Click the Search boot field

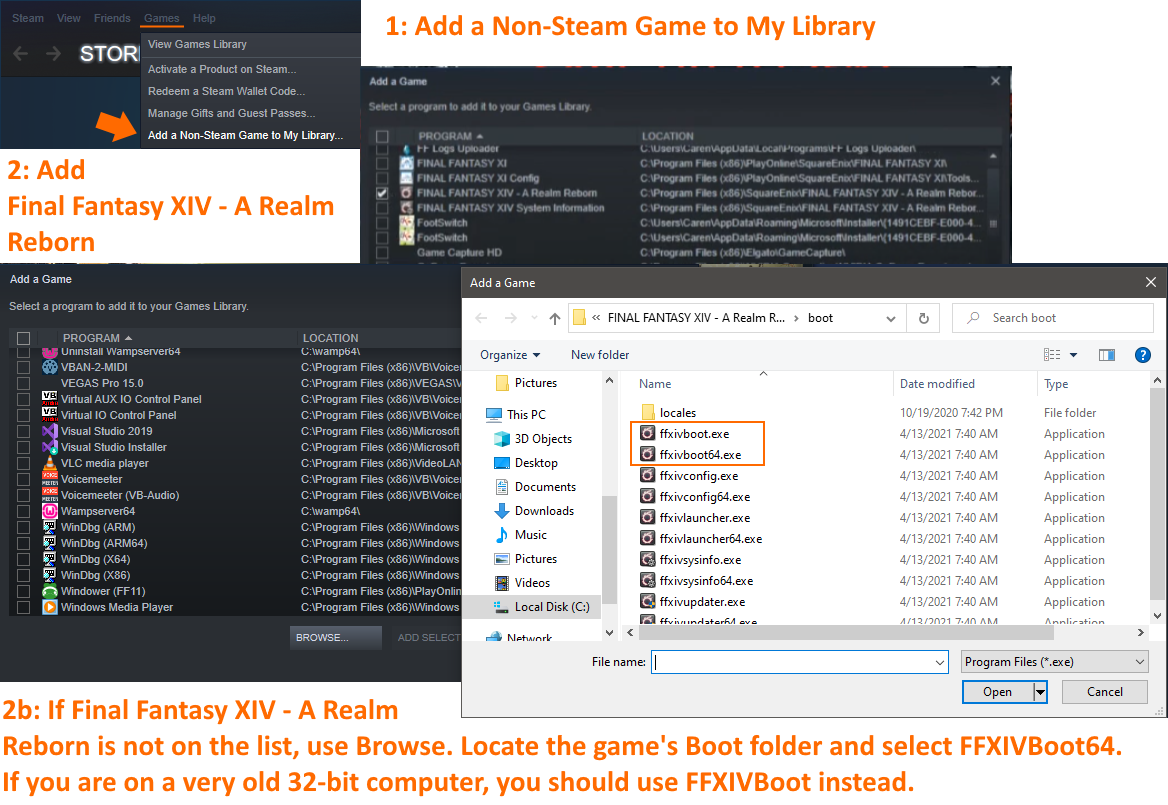point(1053,318)
